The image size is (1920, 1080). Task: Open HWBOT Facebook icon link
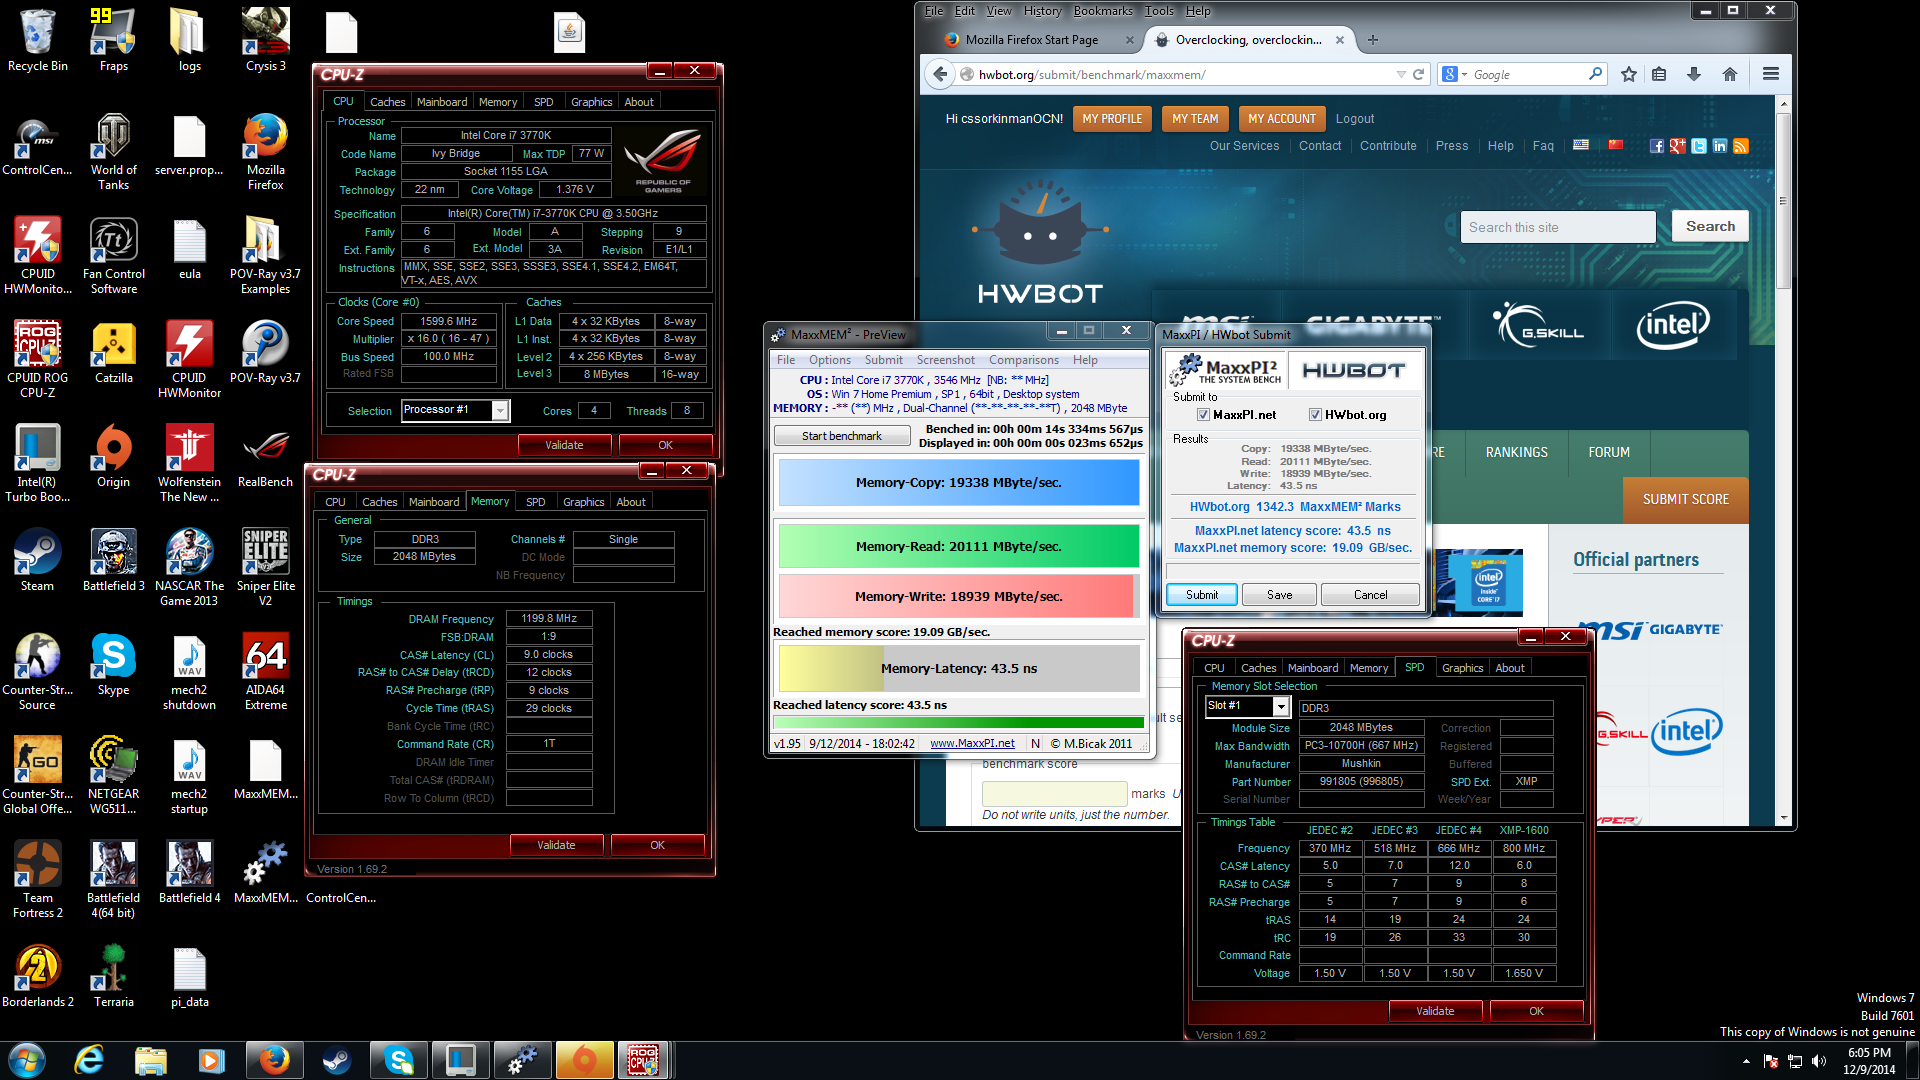pyautogui.click(x=1657, y=146)
